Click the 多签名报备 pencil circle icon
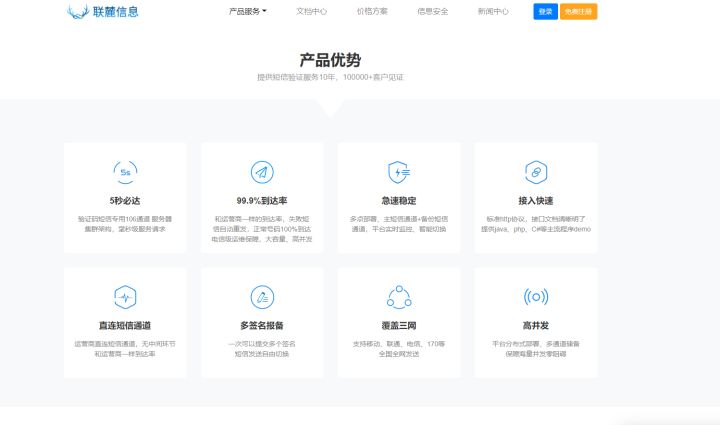Image resolution: width=720 pixels, height=425 pixels. coord(262,297)
